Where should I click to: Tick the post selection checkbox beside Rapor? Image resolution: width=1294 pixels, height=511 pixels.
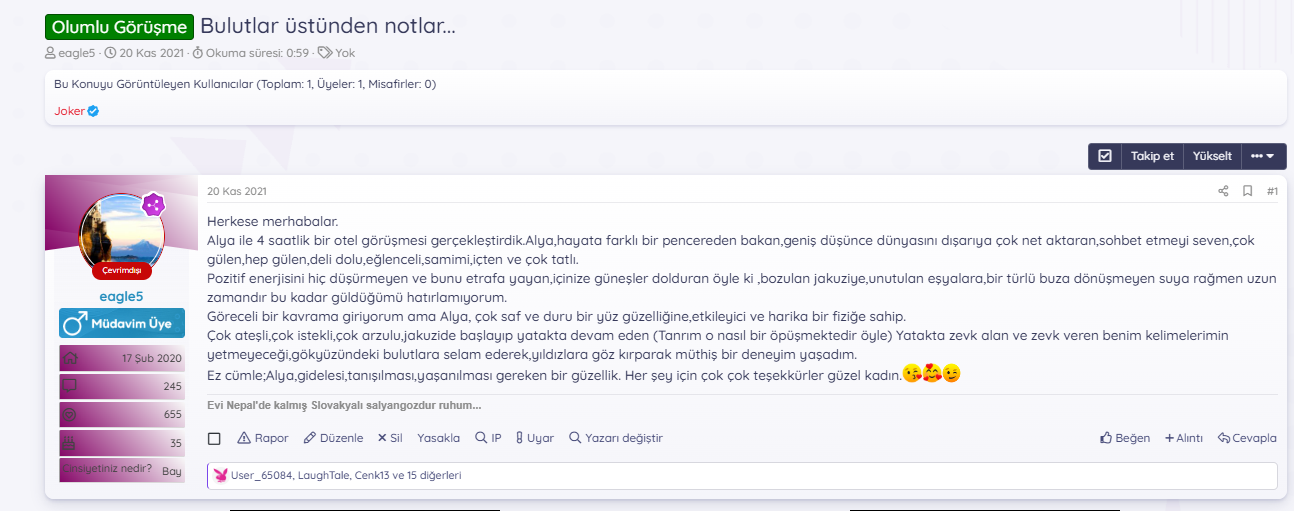tap(214, 438)
